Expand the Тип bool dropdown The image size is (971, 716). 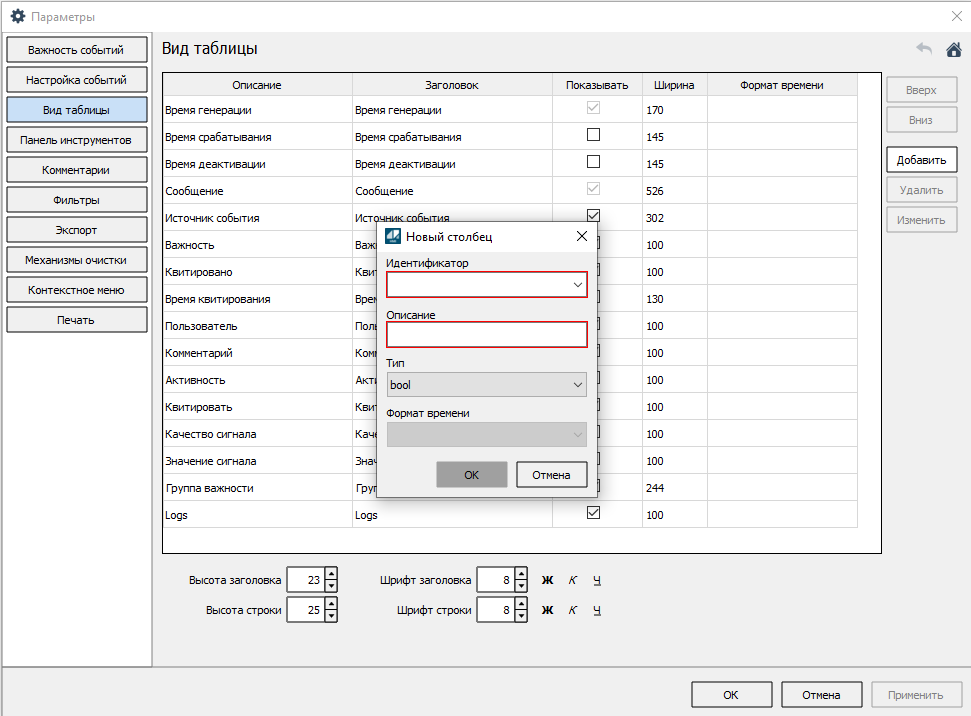pos(578,385)
